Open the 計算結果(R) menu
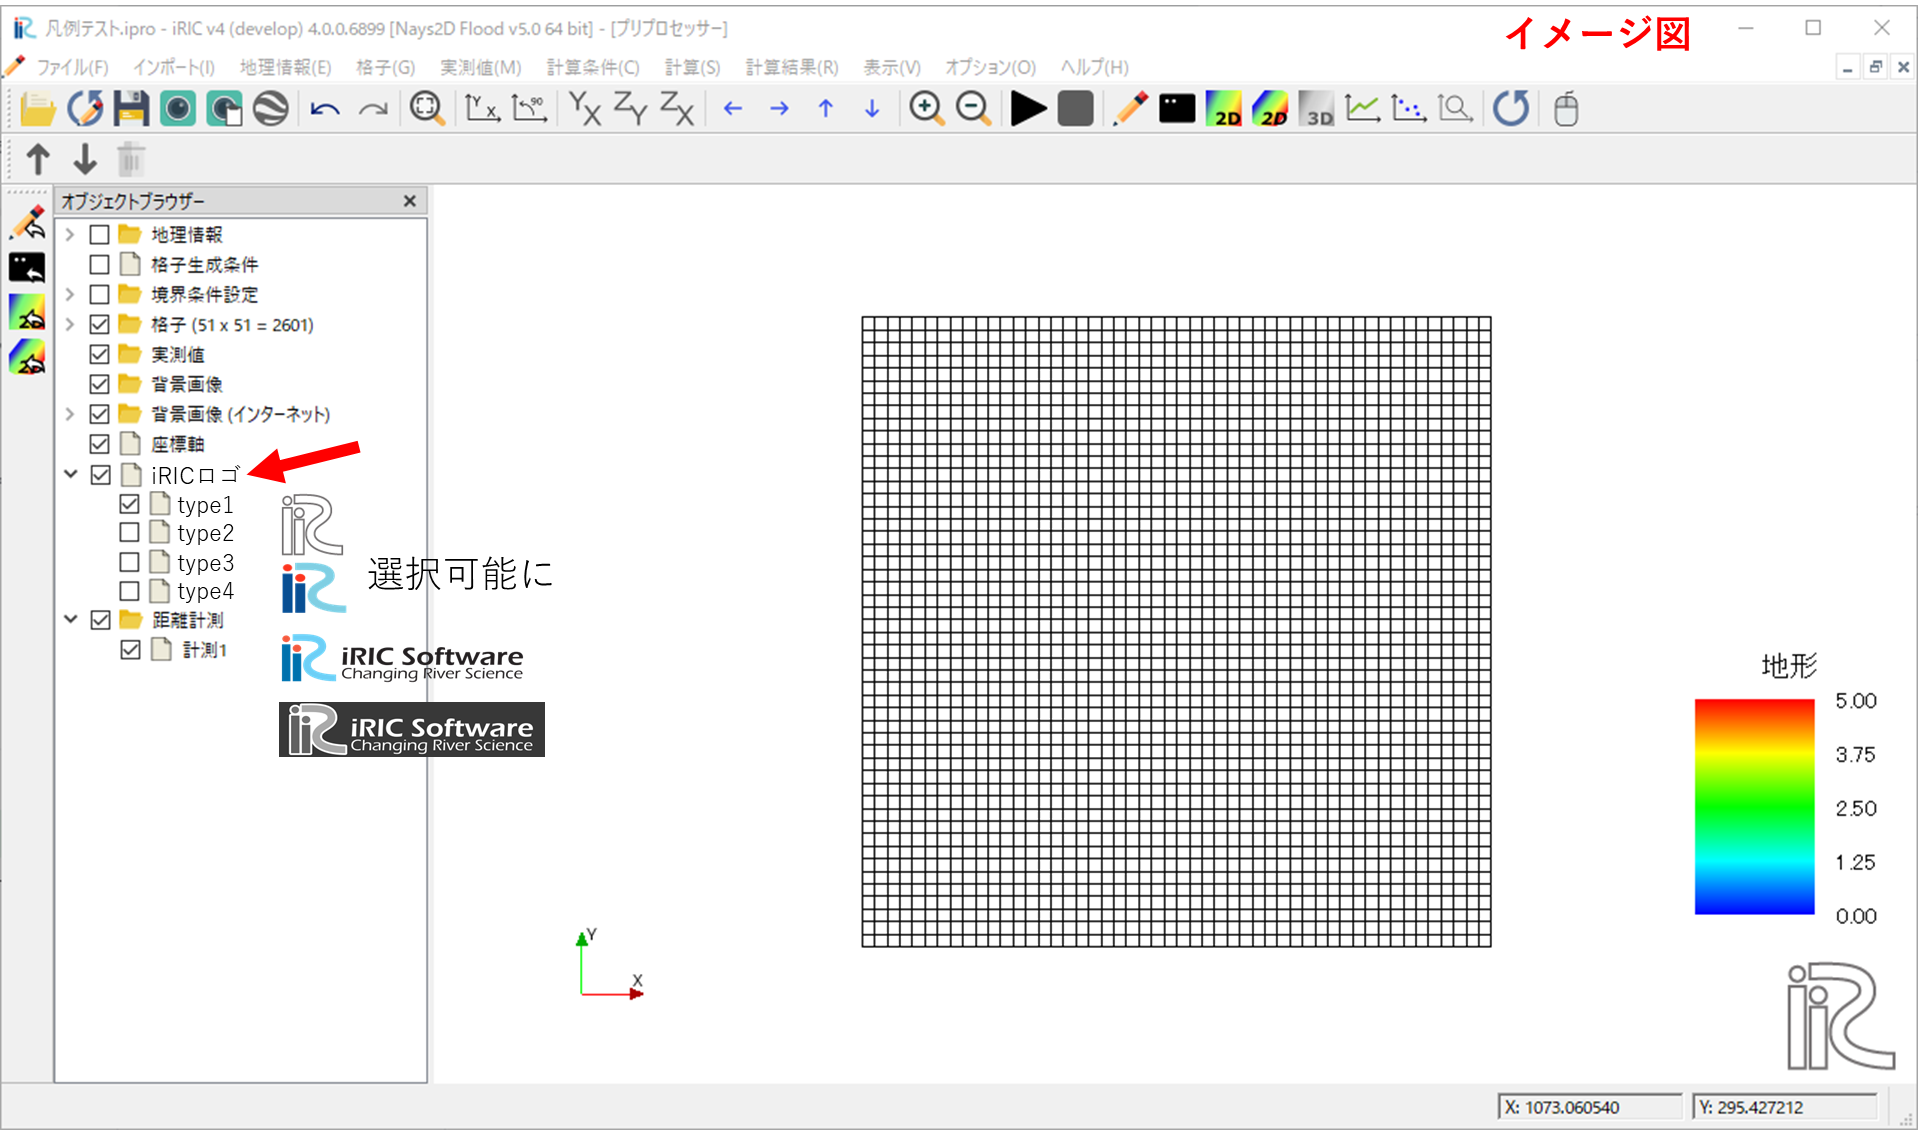 pyautogui.click(x=790, y=67)
